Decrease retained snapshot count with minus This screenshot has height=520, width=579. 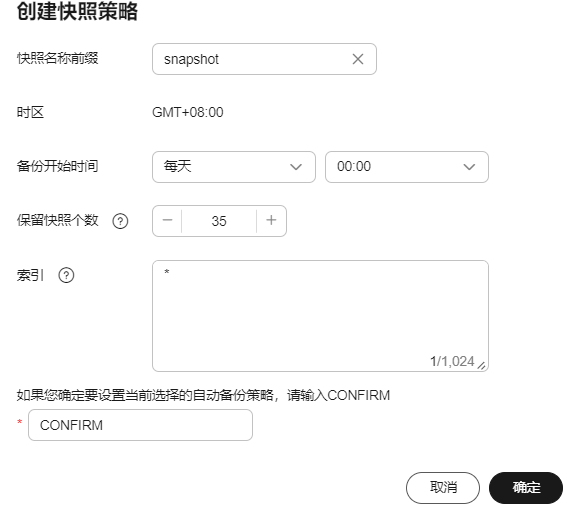click(167, 221)
